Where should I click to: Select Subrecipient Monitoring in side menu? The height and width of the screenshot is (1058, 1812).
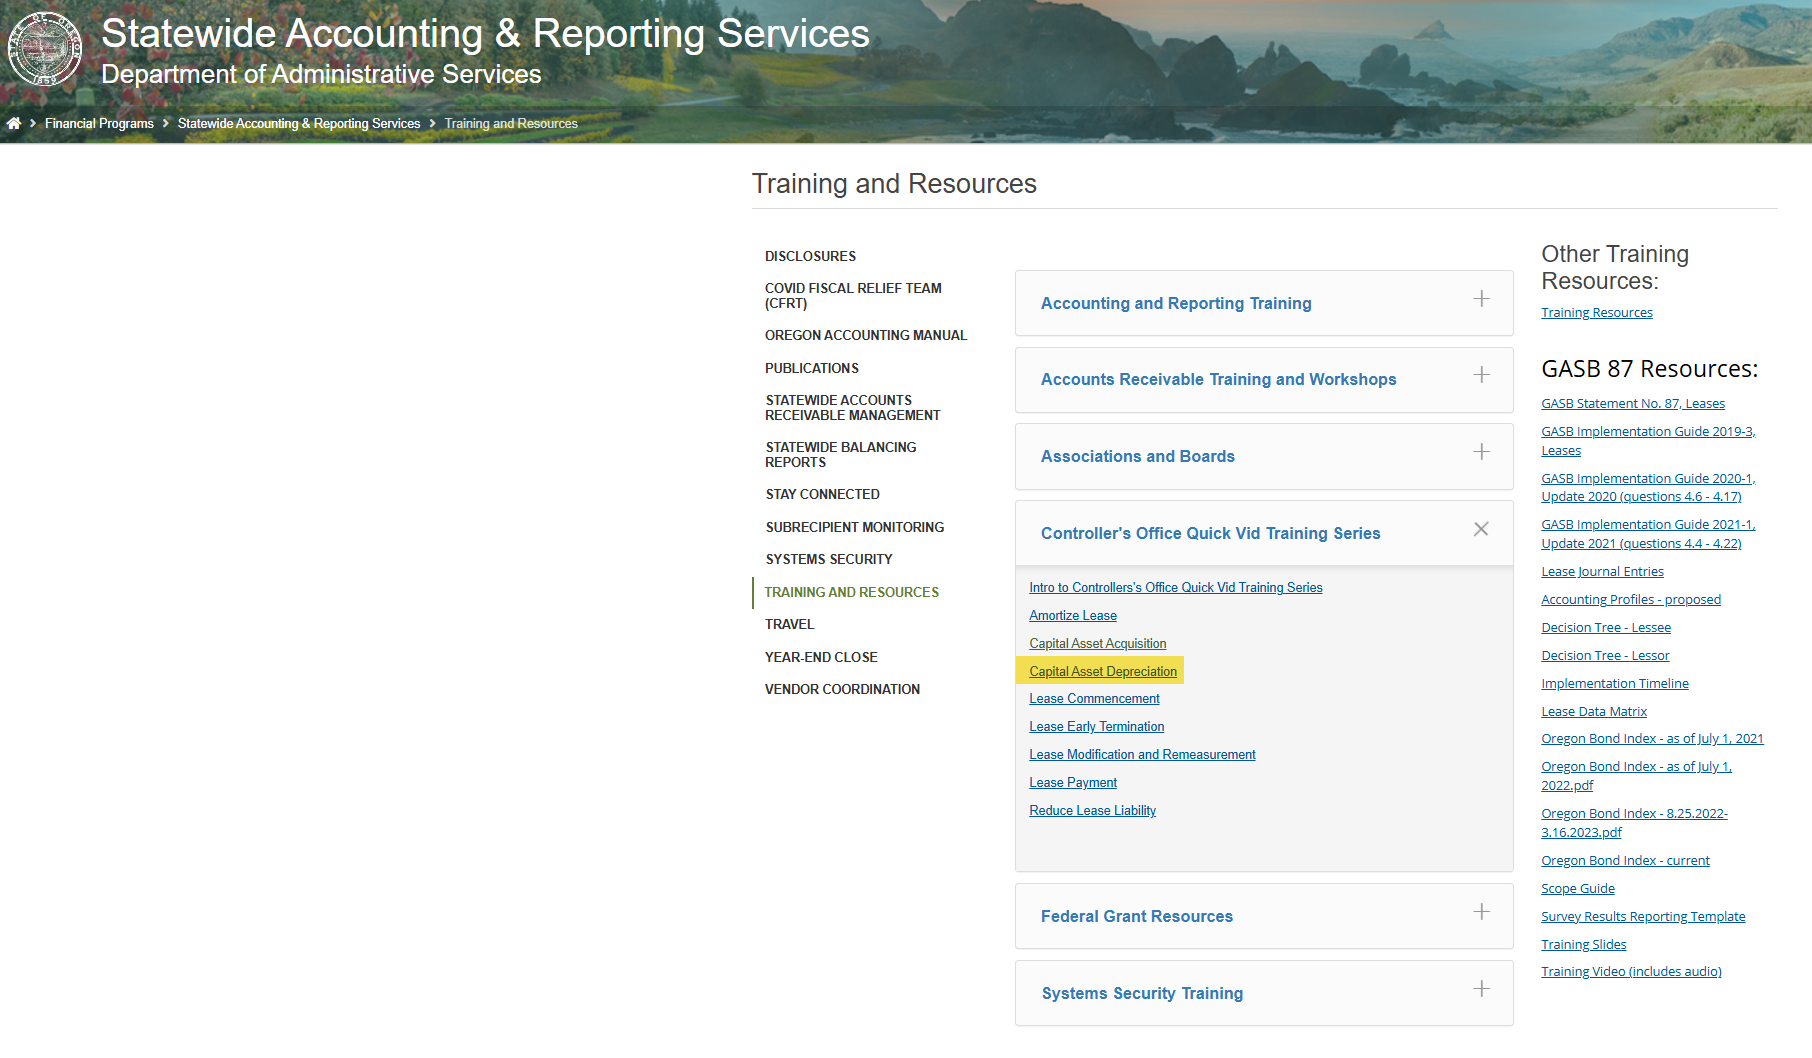click(854, 528)
